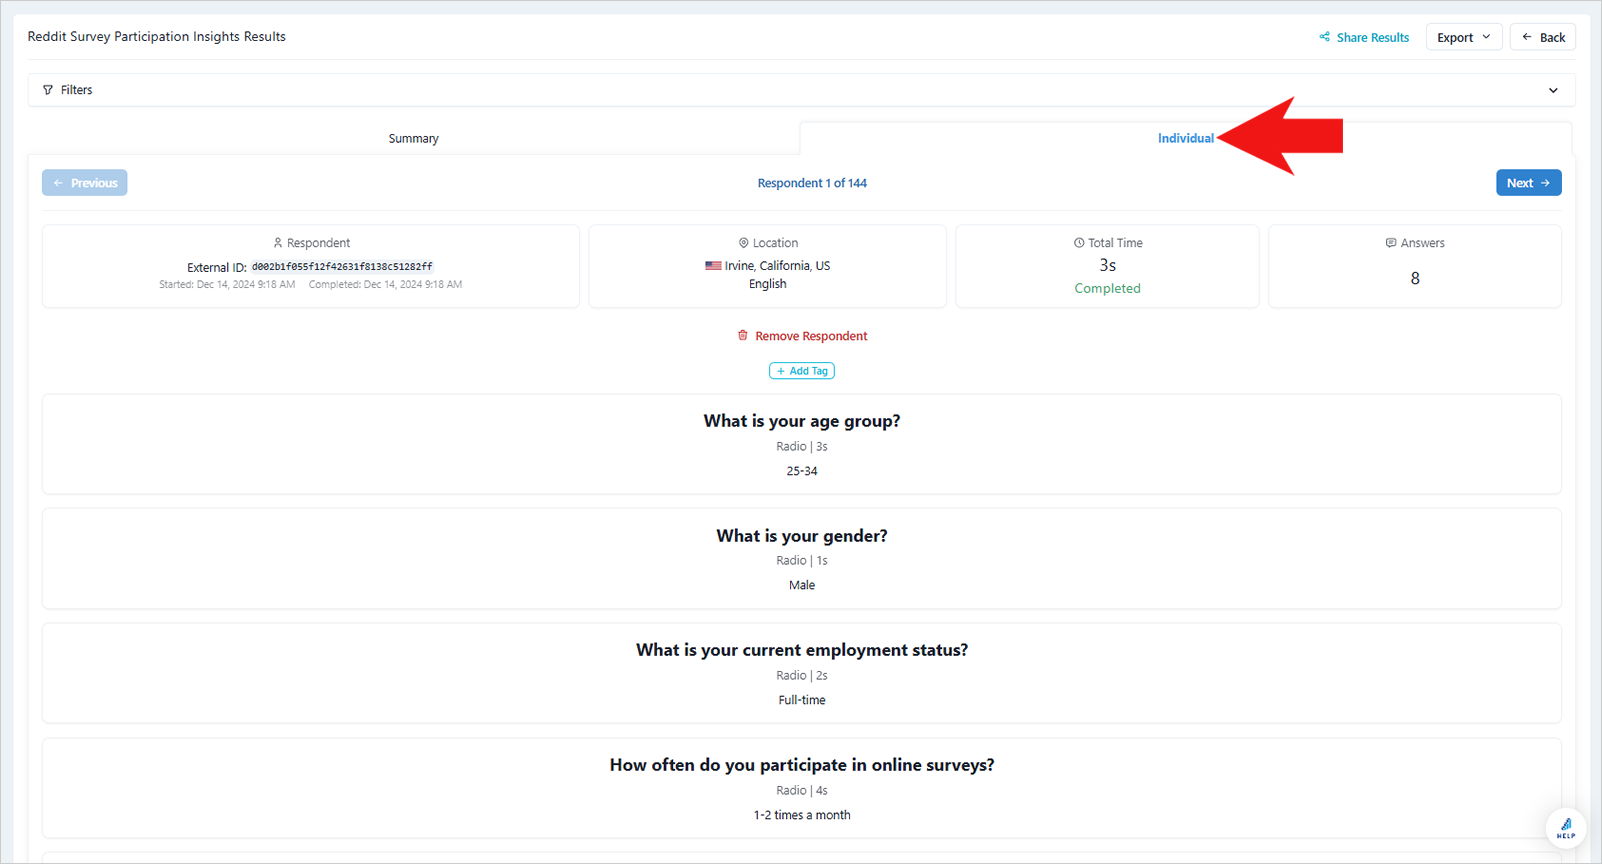This screenshot has width=1602, height=864.
Task: Select the Individual tab
Action: [1185, 138]
